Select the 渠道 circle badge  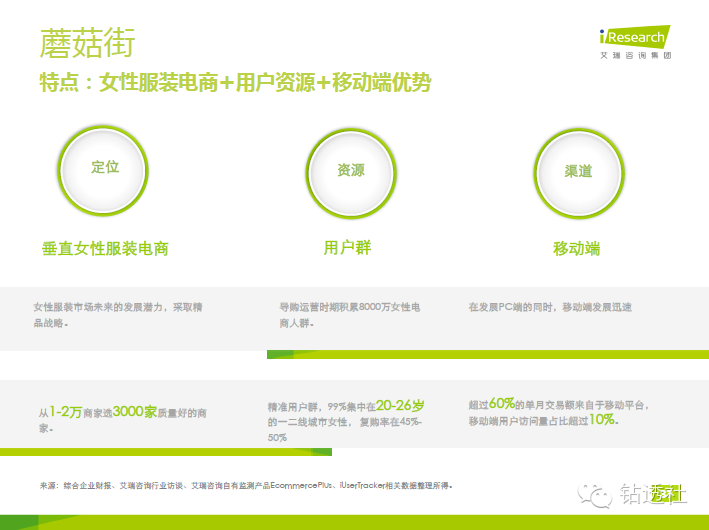[579, 173]
